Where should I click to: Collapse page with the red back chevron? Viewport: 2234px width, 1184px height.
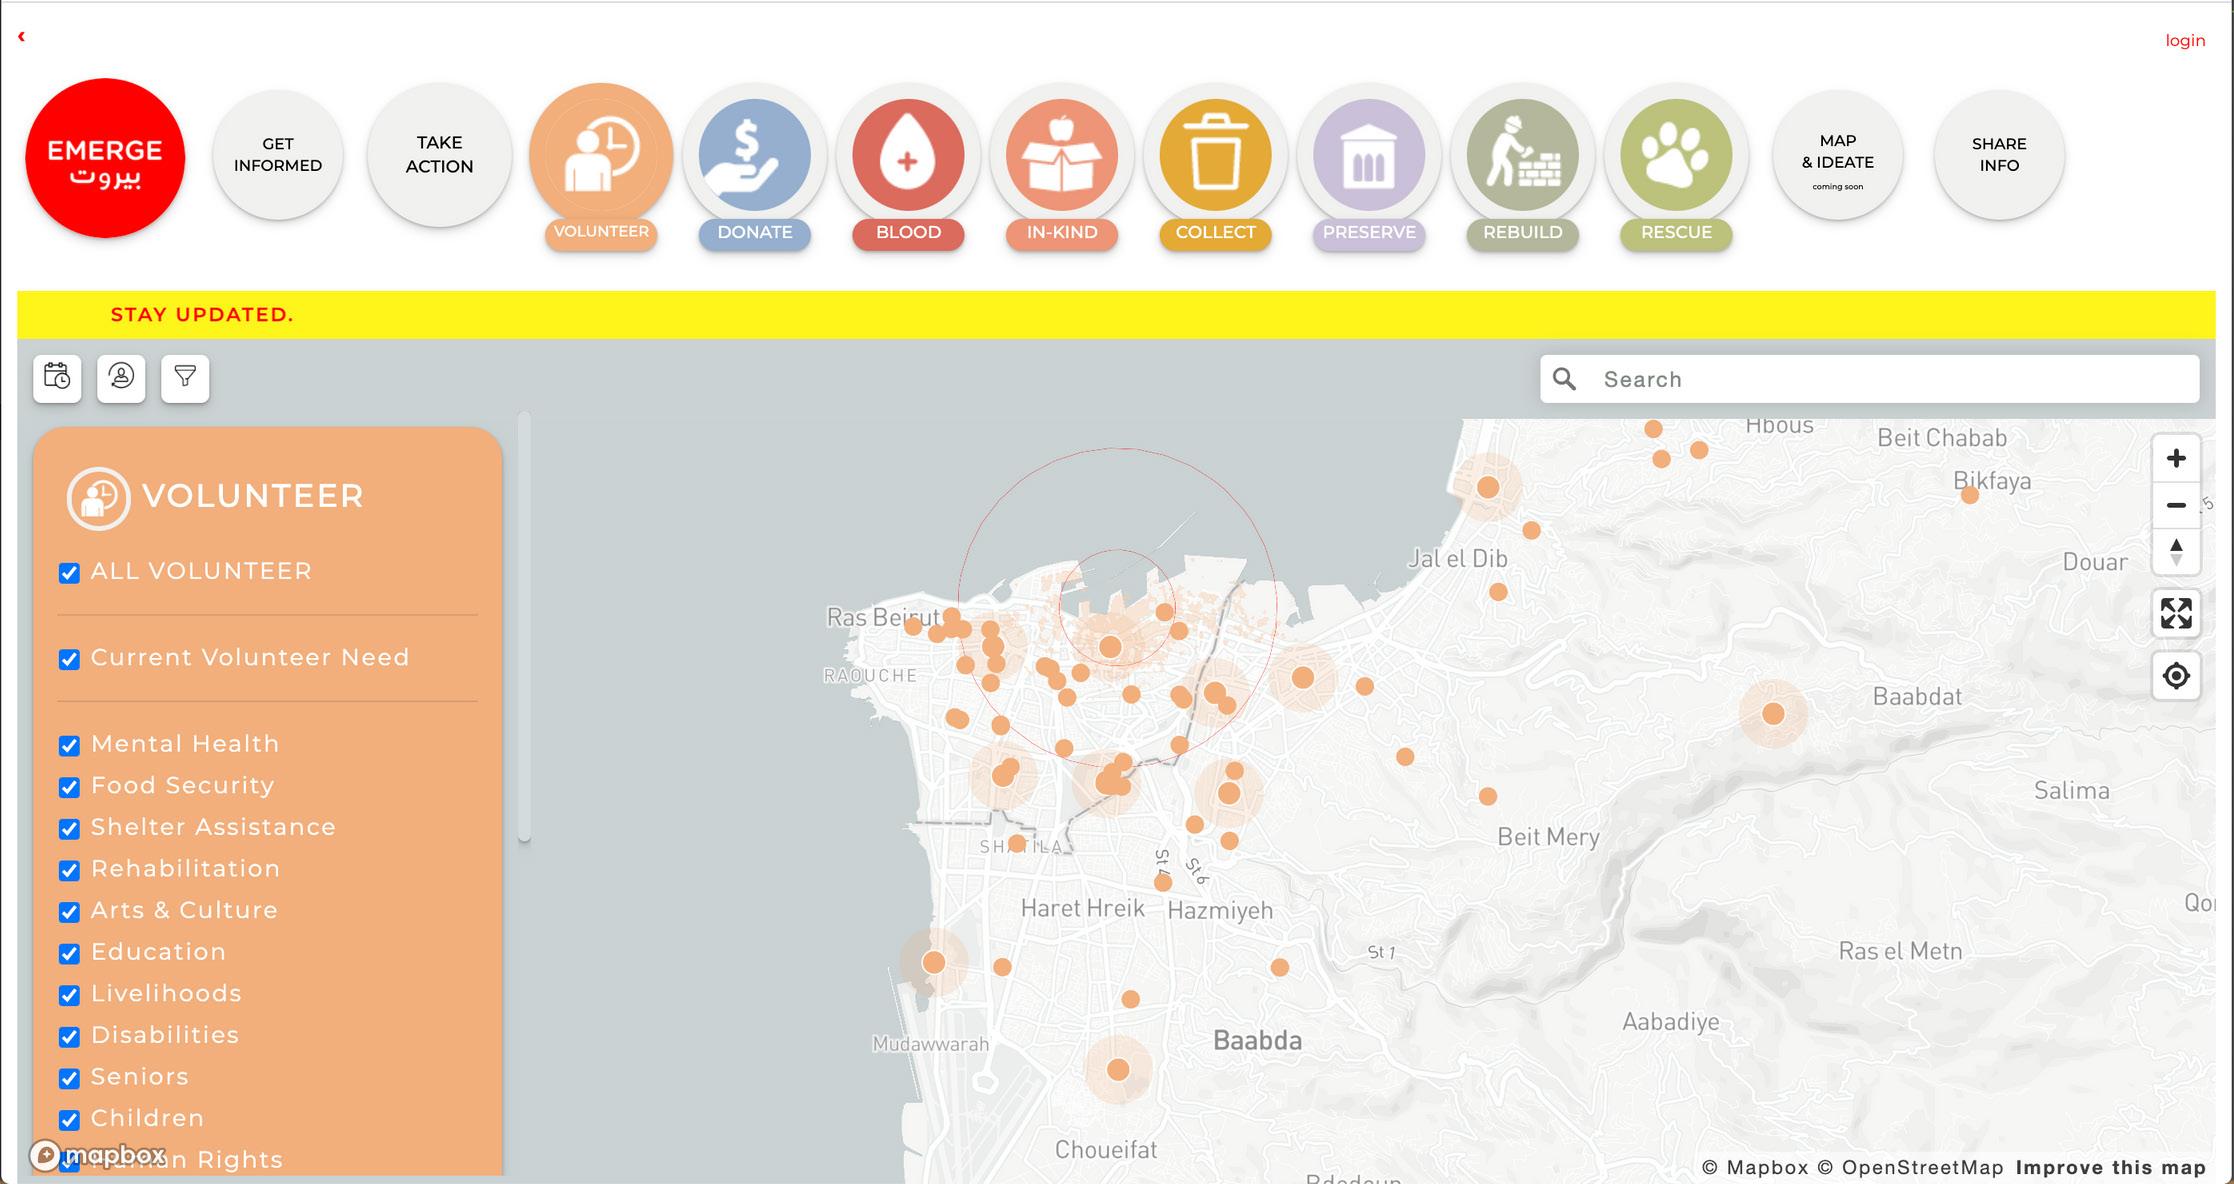click(x=21, y=37)
